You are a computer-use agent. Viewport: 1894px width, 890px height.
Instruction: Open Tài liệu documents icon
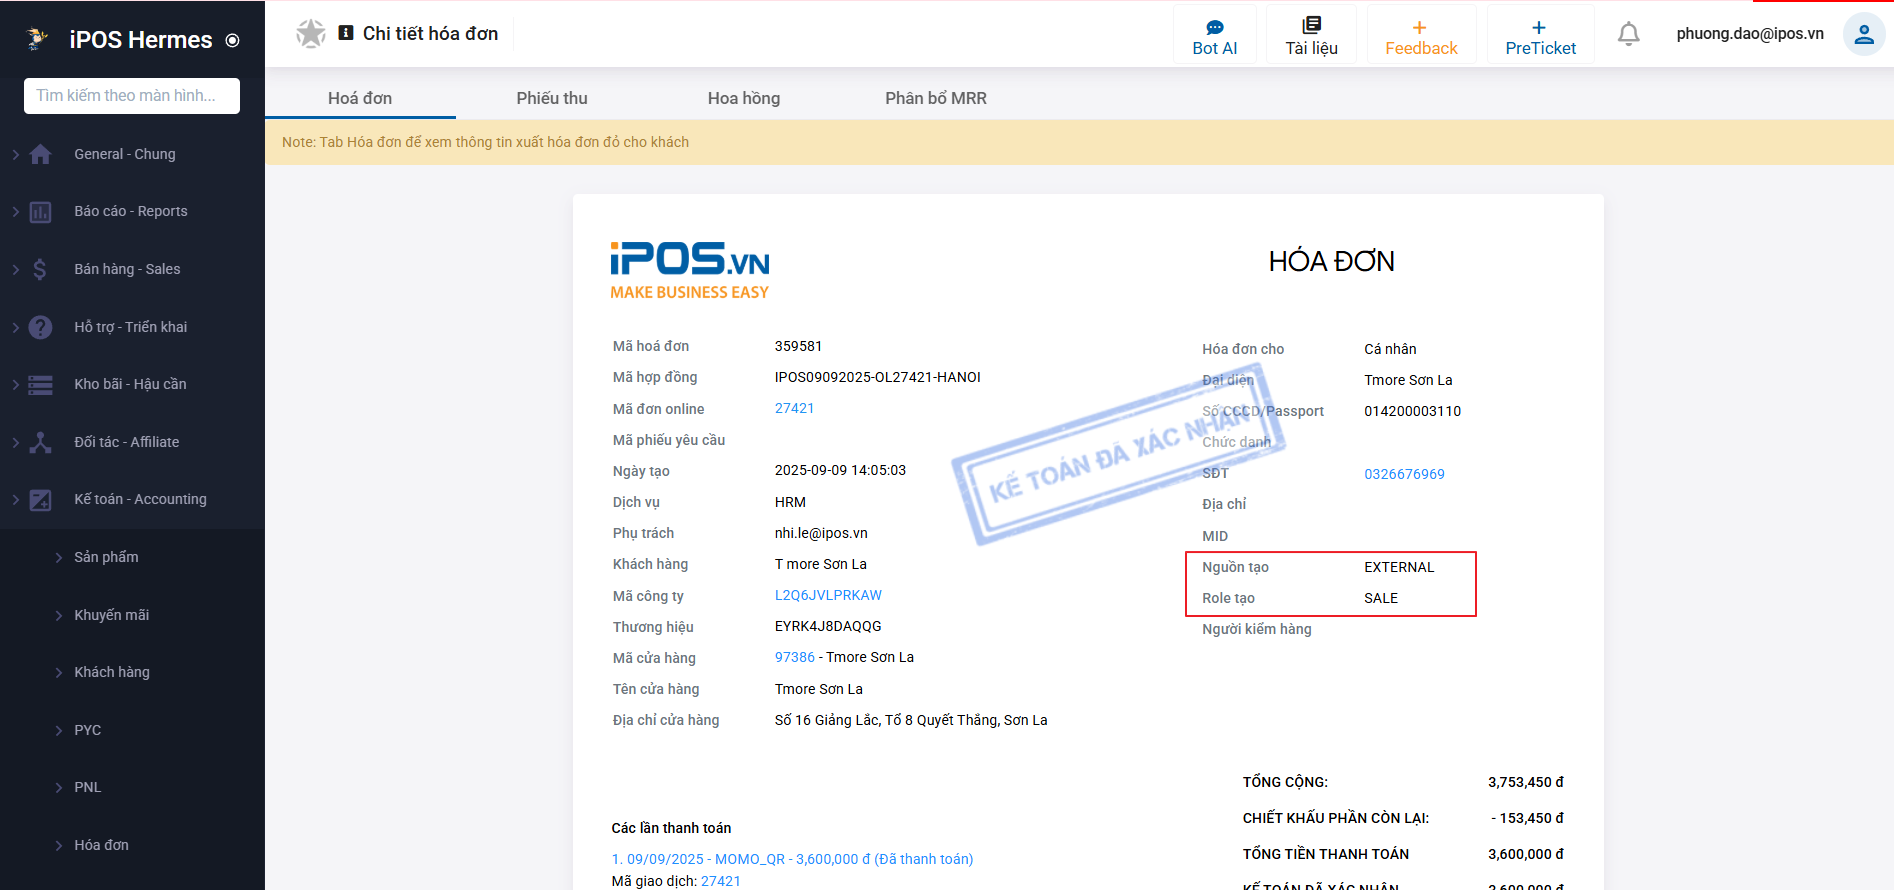click(1311, 26)
